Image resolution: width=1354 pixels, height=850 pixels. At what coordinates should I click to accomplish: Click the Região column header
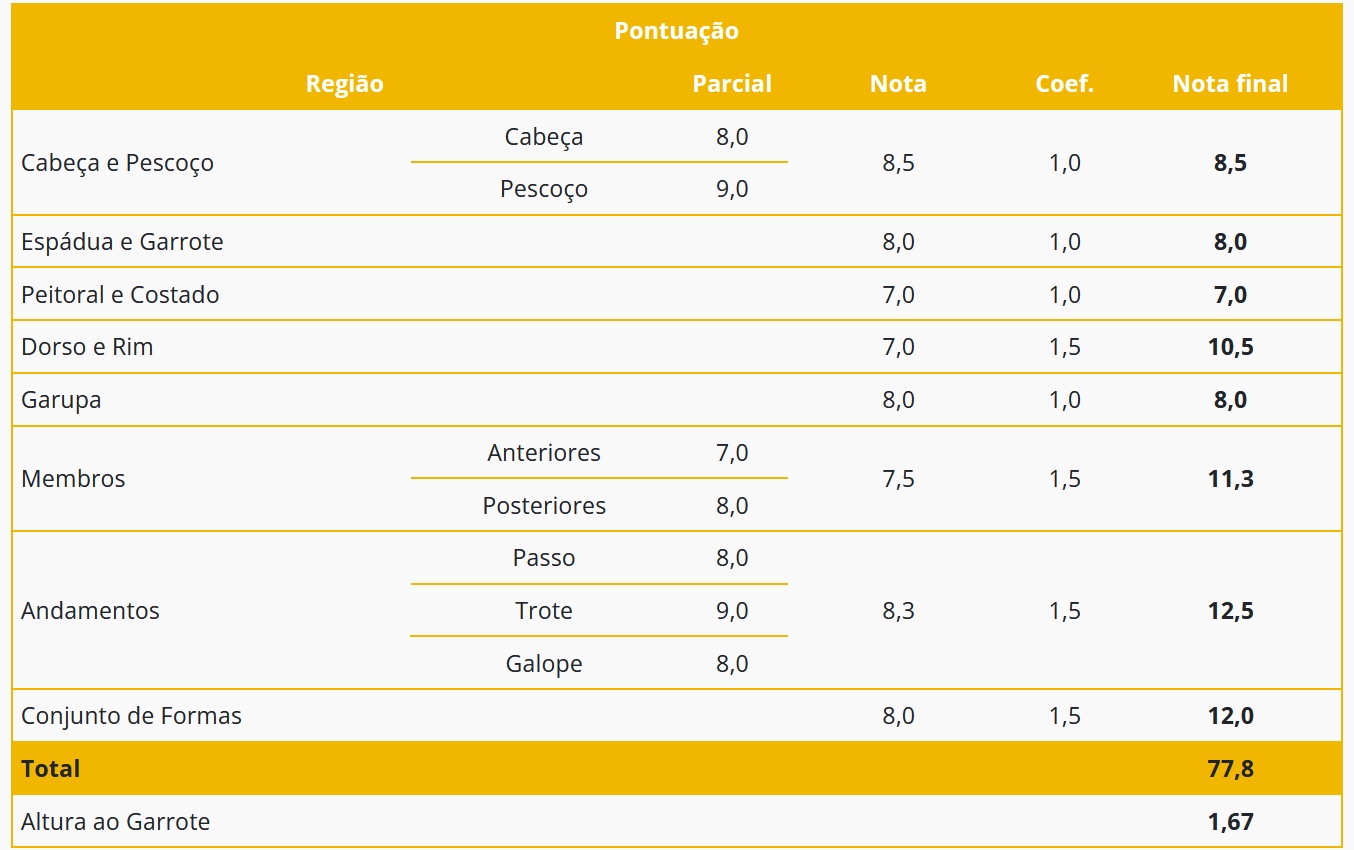[x=344, y=84]
